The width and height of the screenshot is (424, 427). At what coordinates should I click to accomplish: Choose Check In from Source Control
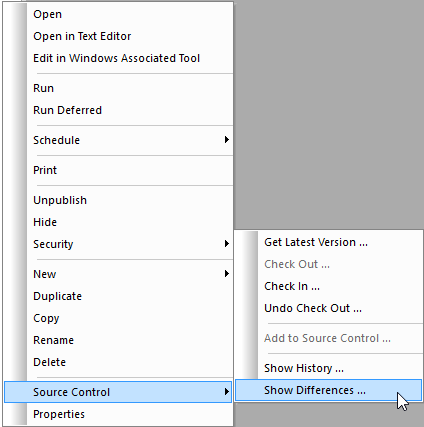(x=328, y=286)
